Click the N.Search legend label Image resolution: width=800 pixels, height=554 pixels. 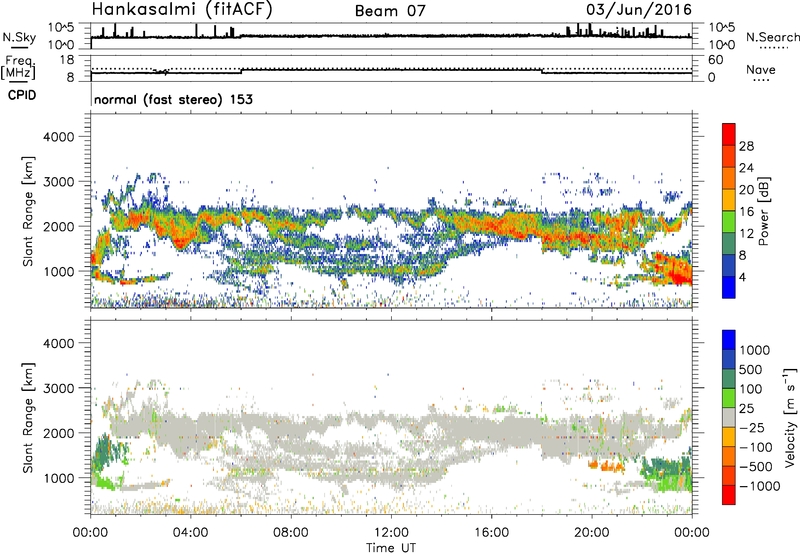tap(773, 37)
